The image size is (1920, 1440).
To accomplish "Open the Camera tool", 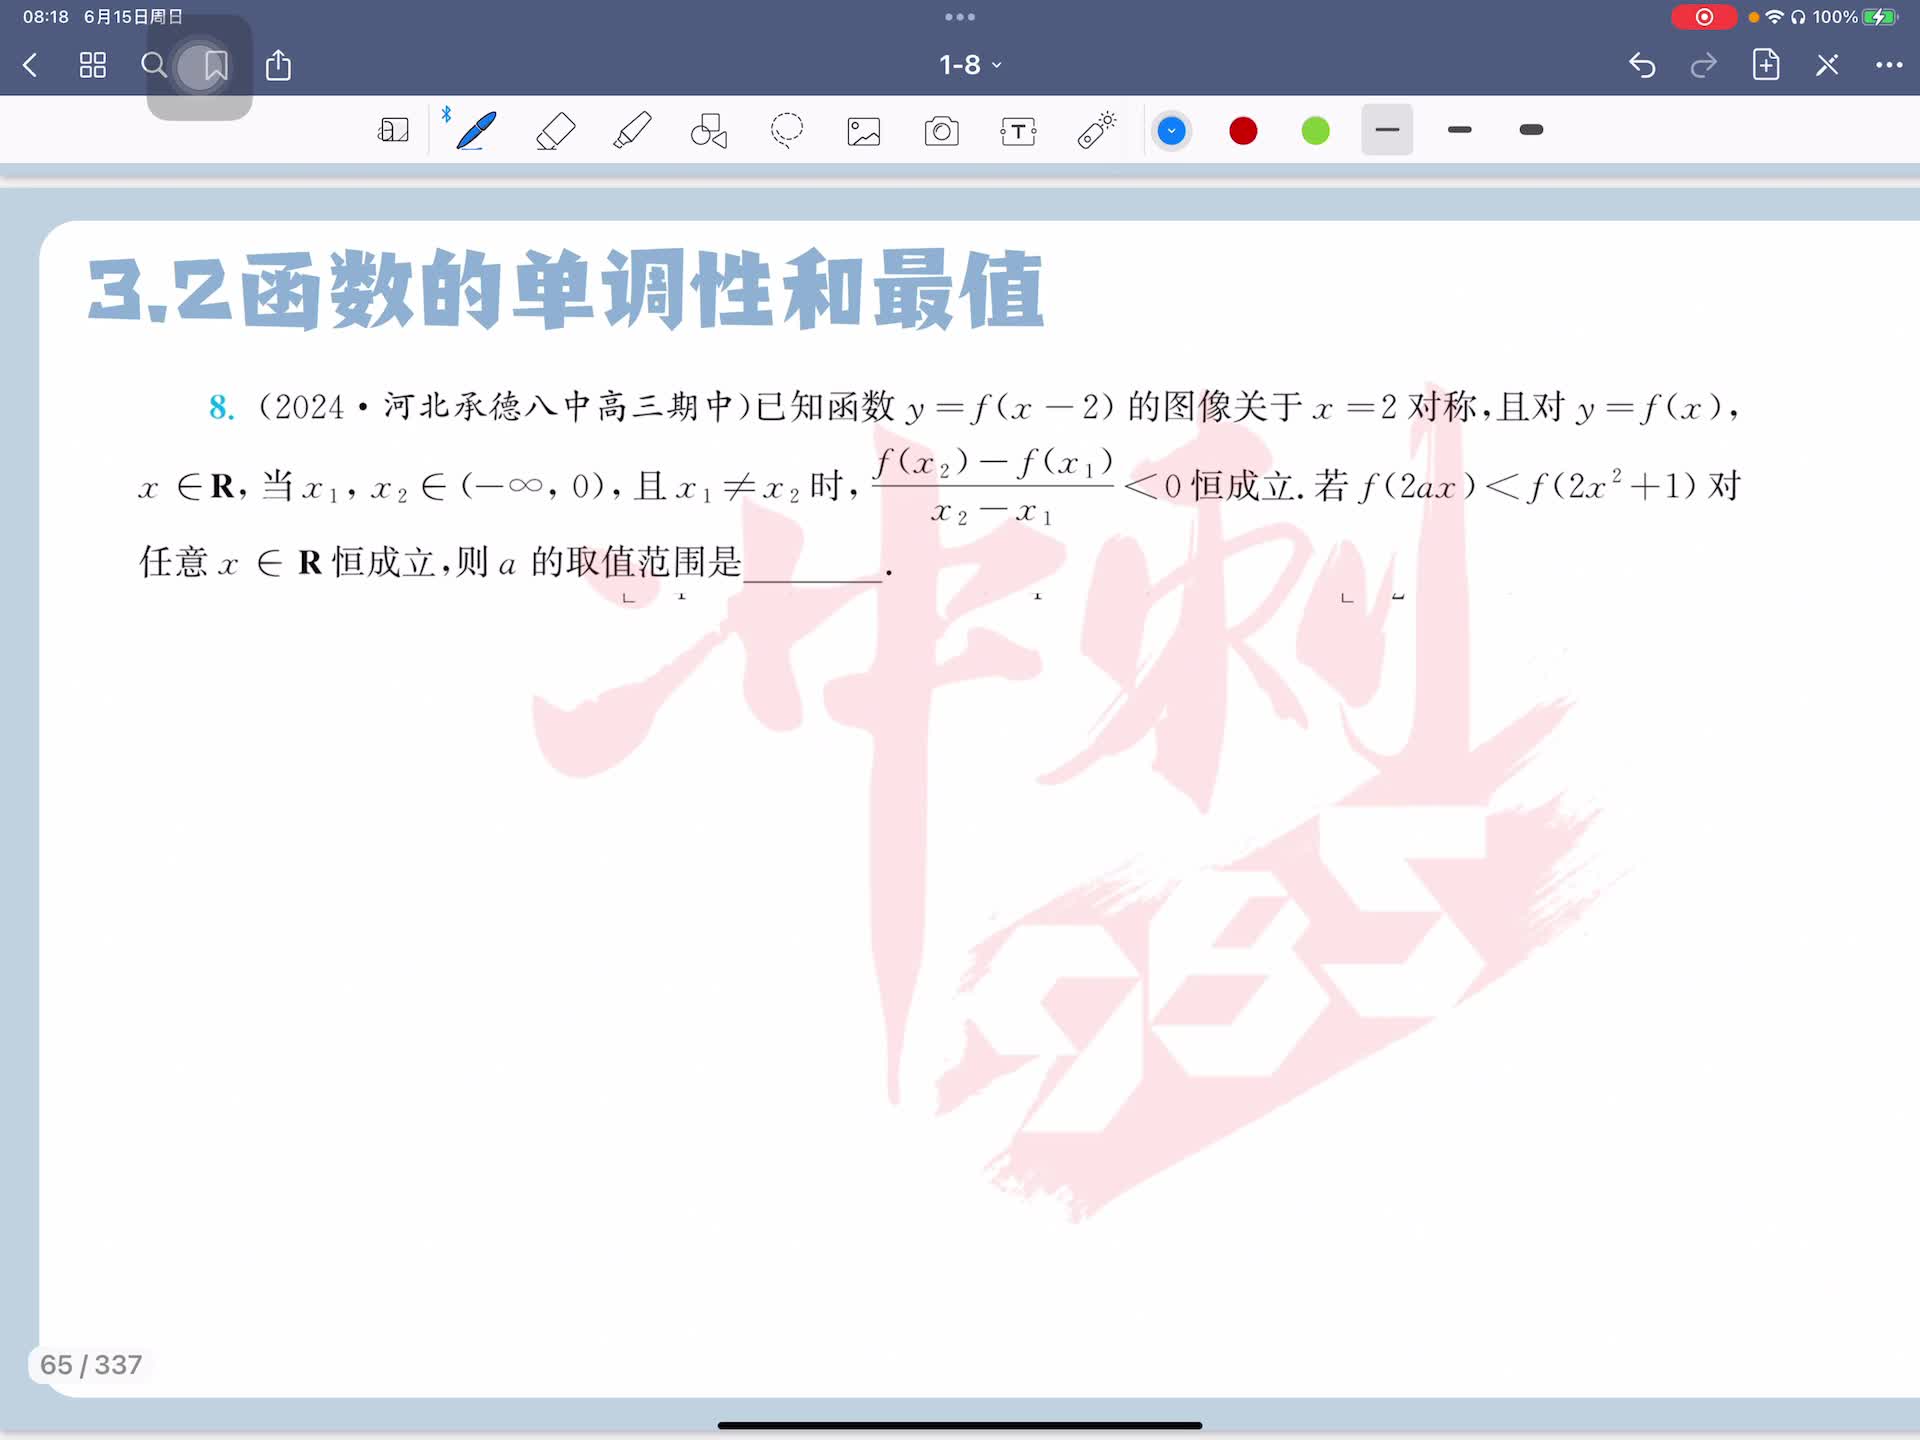I will coord(941,131).
